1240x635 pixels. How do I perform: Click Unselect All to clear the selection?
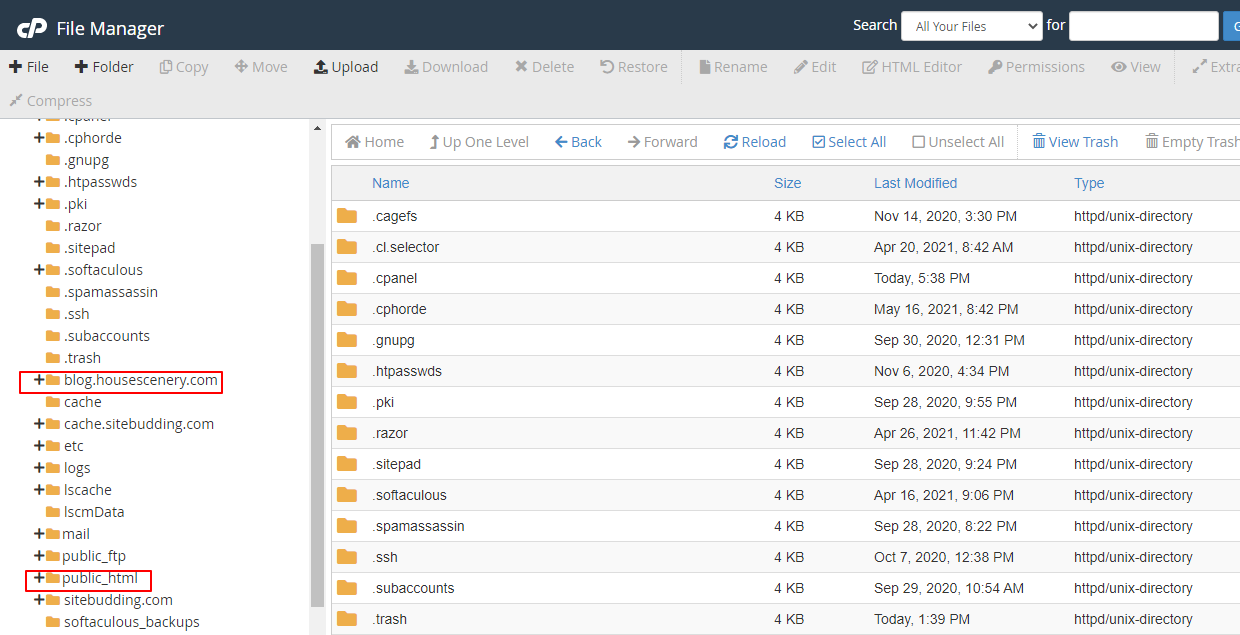(957, 141)
